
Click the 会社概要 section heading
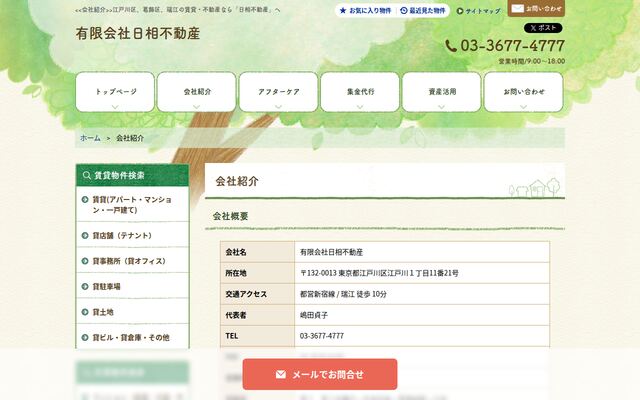point(231,216)
